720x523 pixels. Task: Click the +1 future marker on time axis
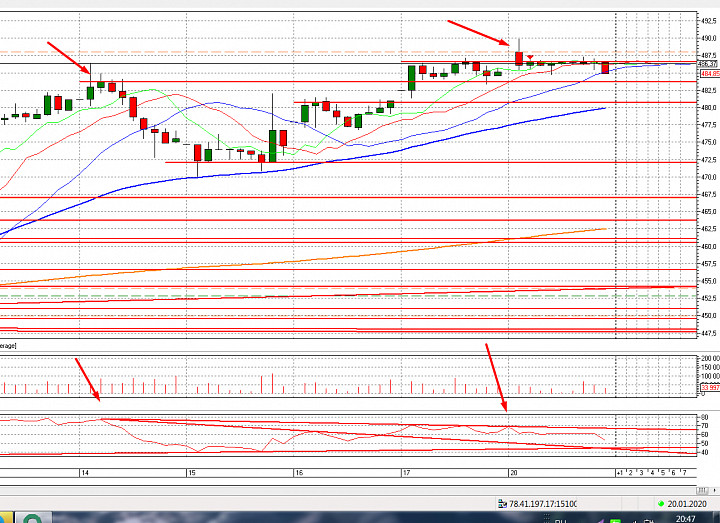click(620, 472)
